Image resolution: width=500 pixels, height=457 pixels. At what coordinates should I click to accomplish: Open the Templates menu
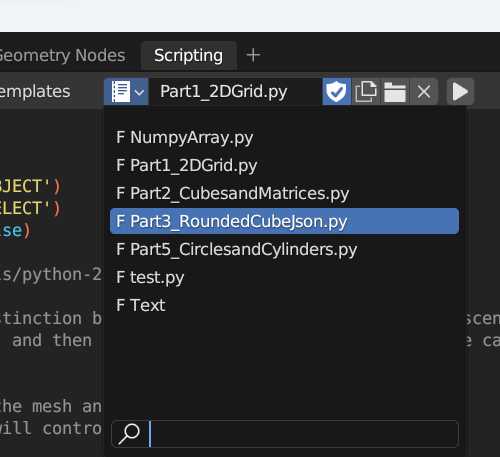click(x=35, y=92)
